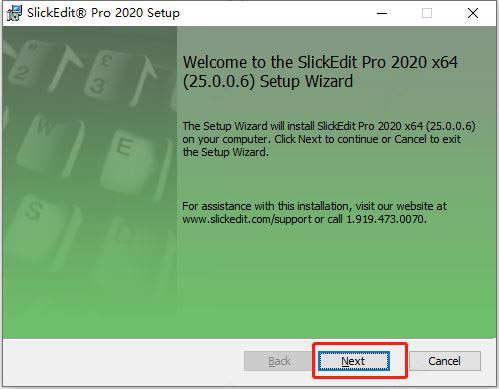
Task: Click the 'The Setup Wizard will install' paragraph
Action: pyautogui.click(x=329, y=139)
